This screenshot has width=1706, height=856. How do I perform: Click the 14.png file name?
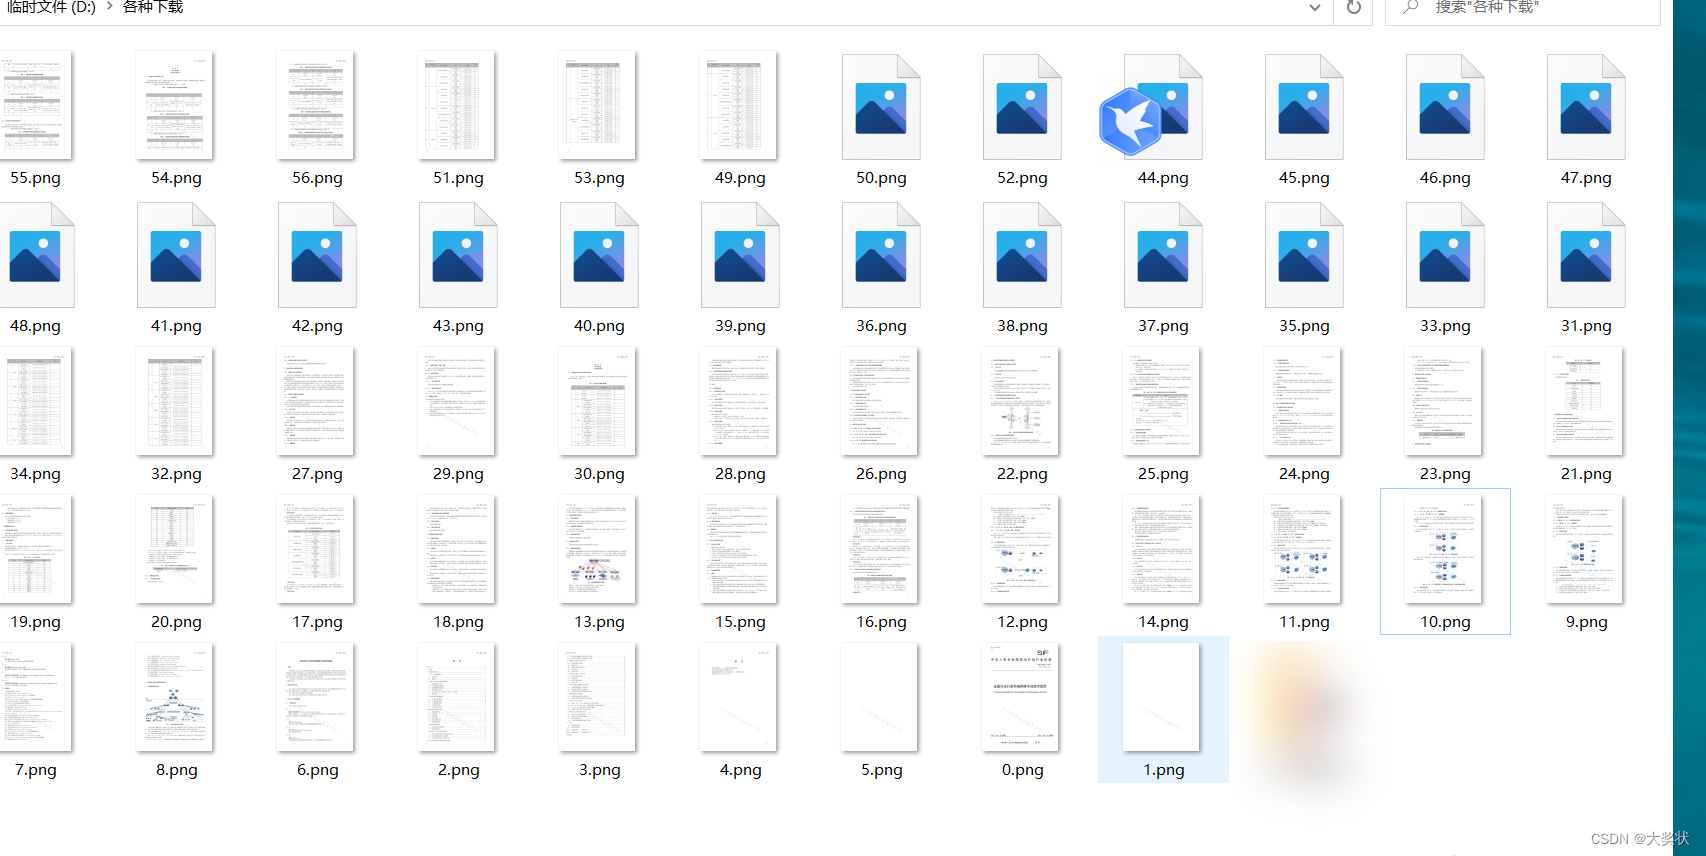point(1163,622)
